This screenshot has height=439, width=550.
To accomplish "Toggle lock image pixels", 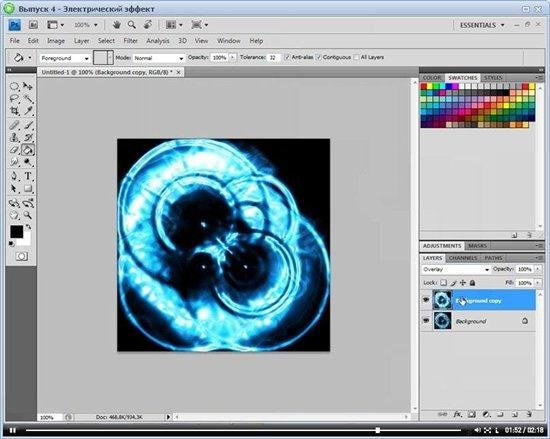I will pyautogui.click(x=454, y=283).
